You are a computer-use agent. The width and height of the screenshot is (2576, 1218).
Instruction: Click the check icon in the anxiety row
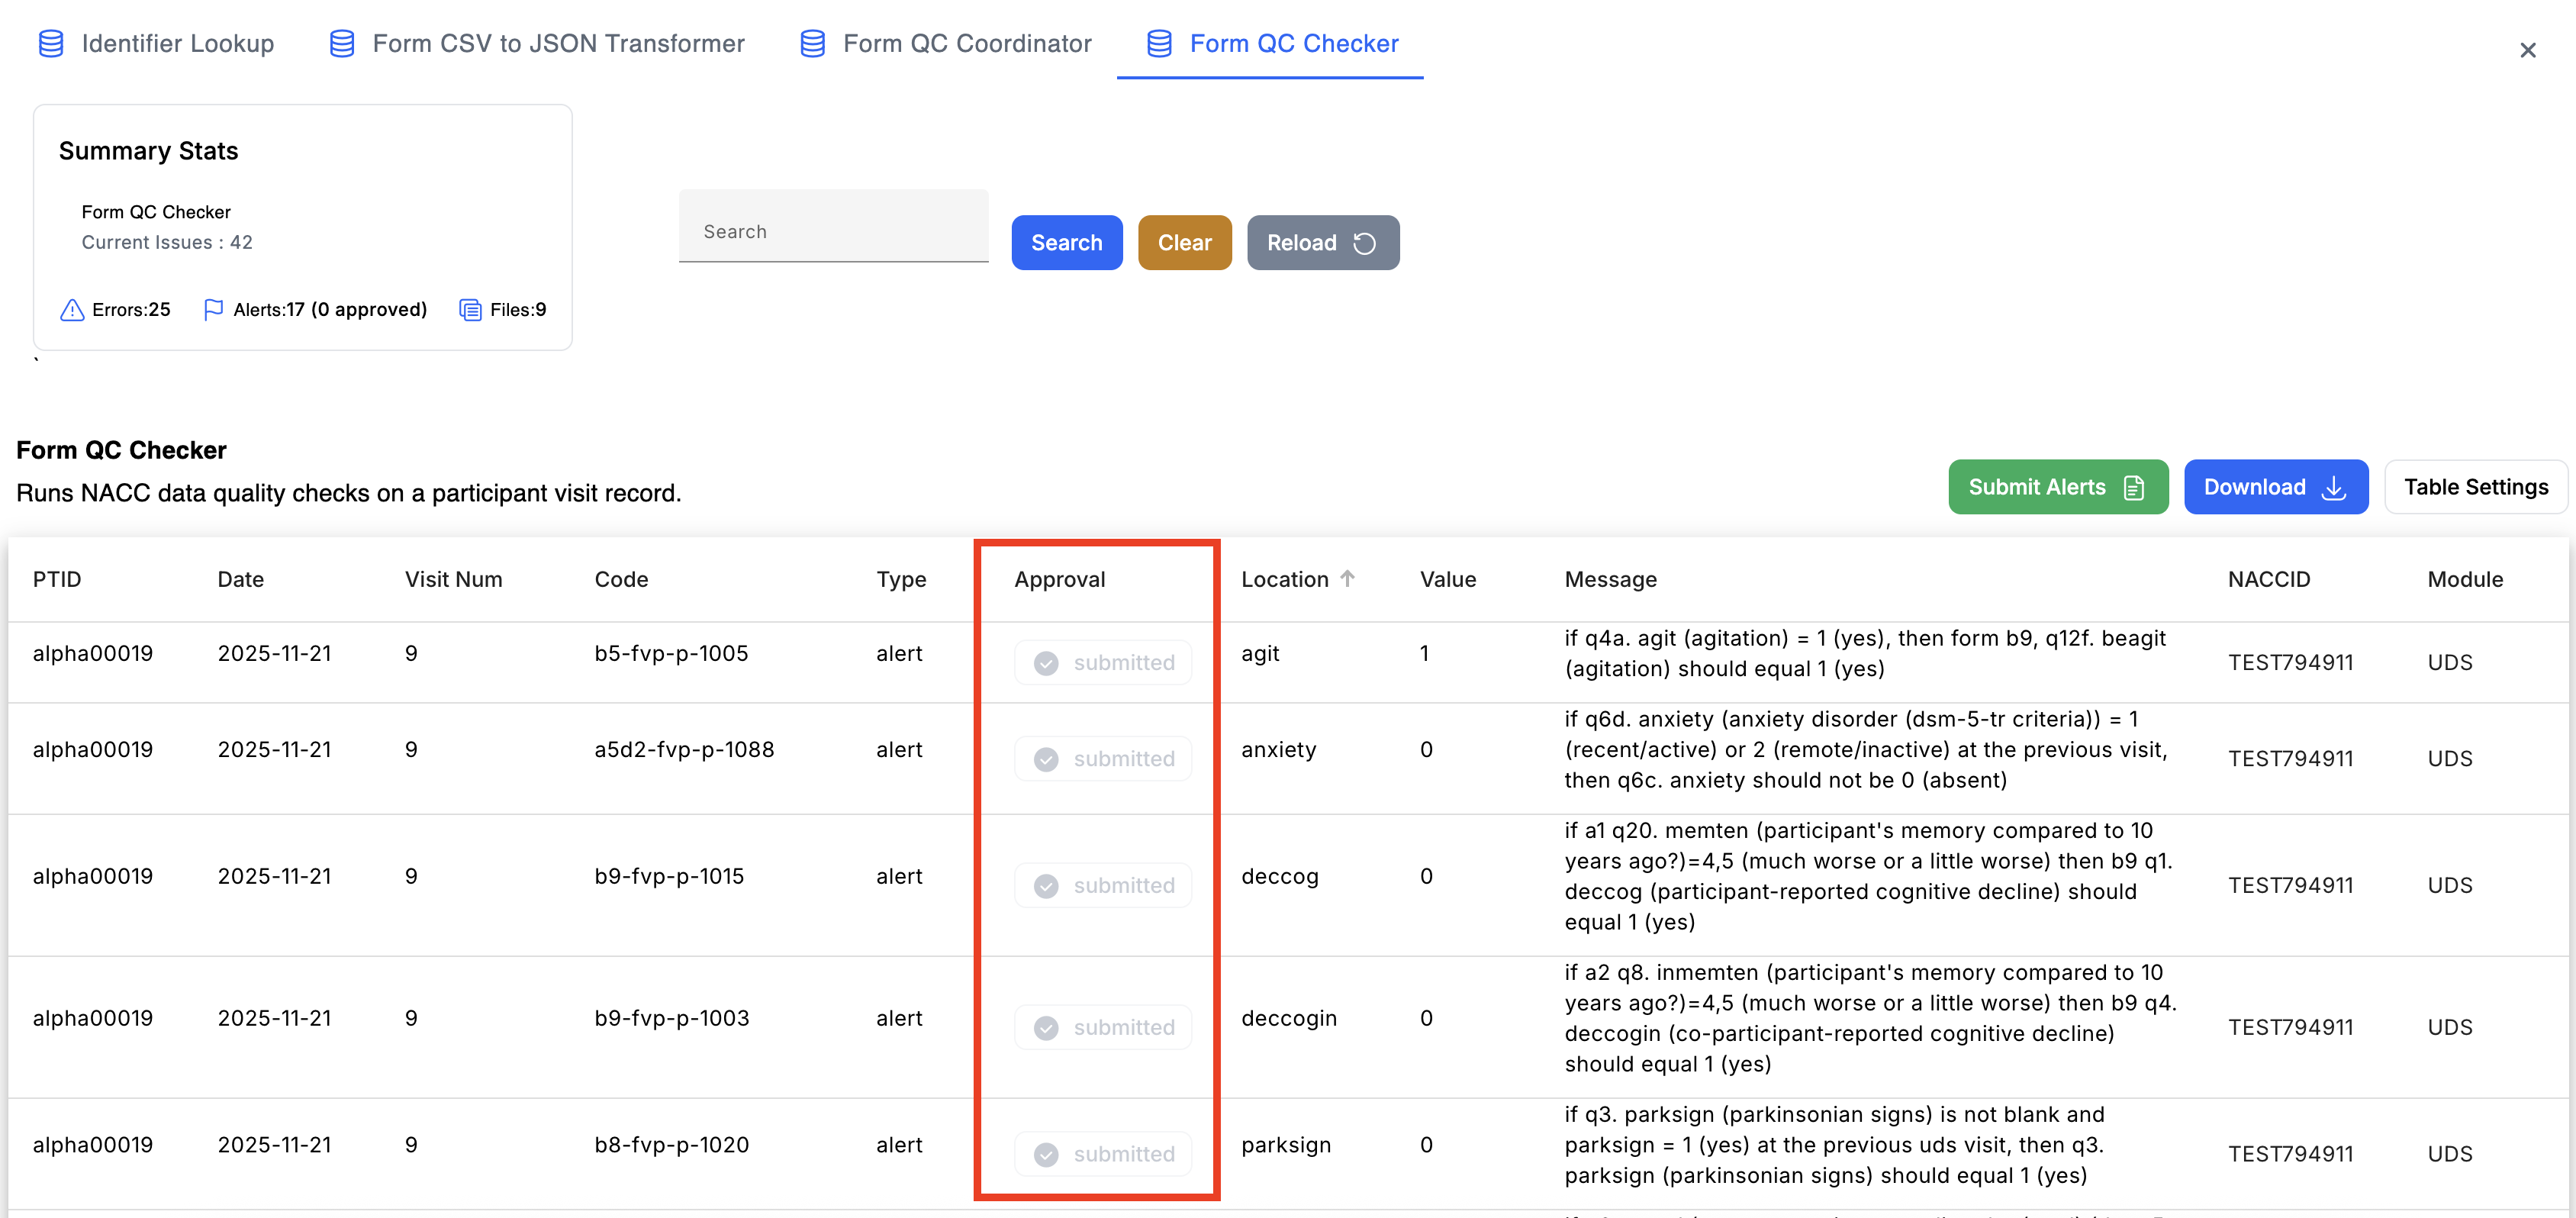click(1046, 760)
